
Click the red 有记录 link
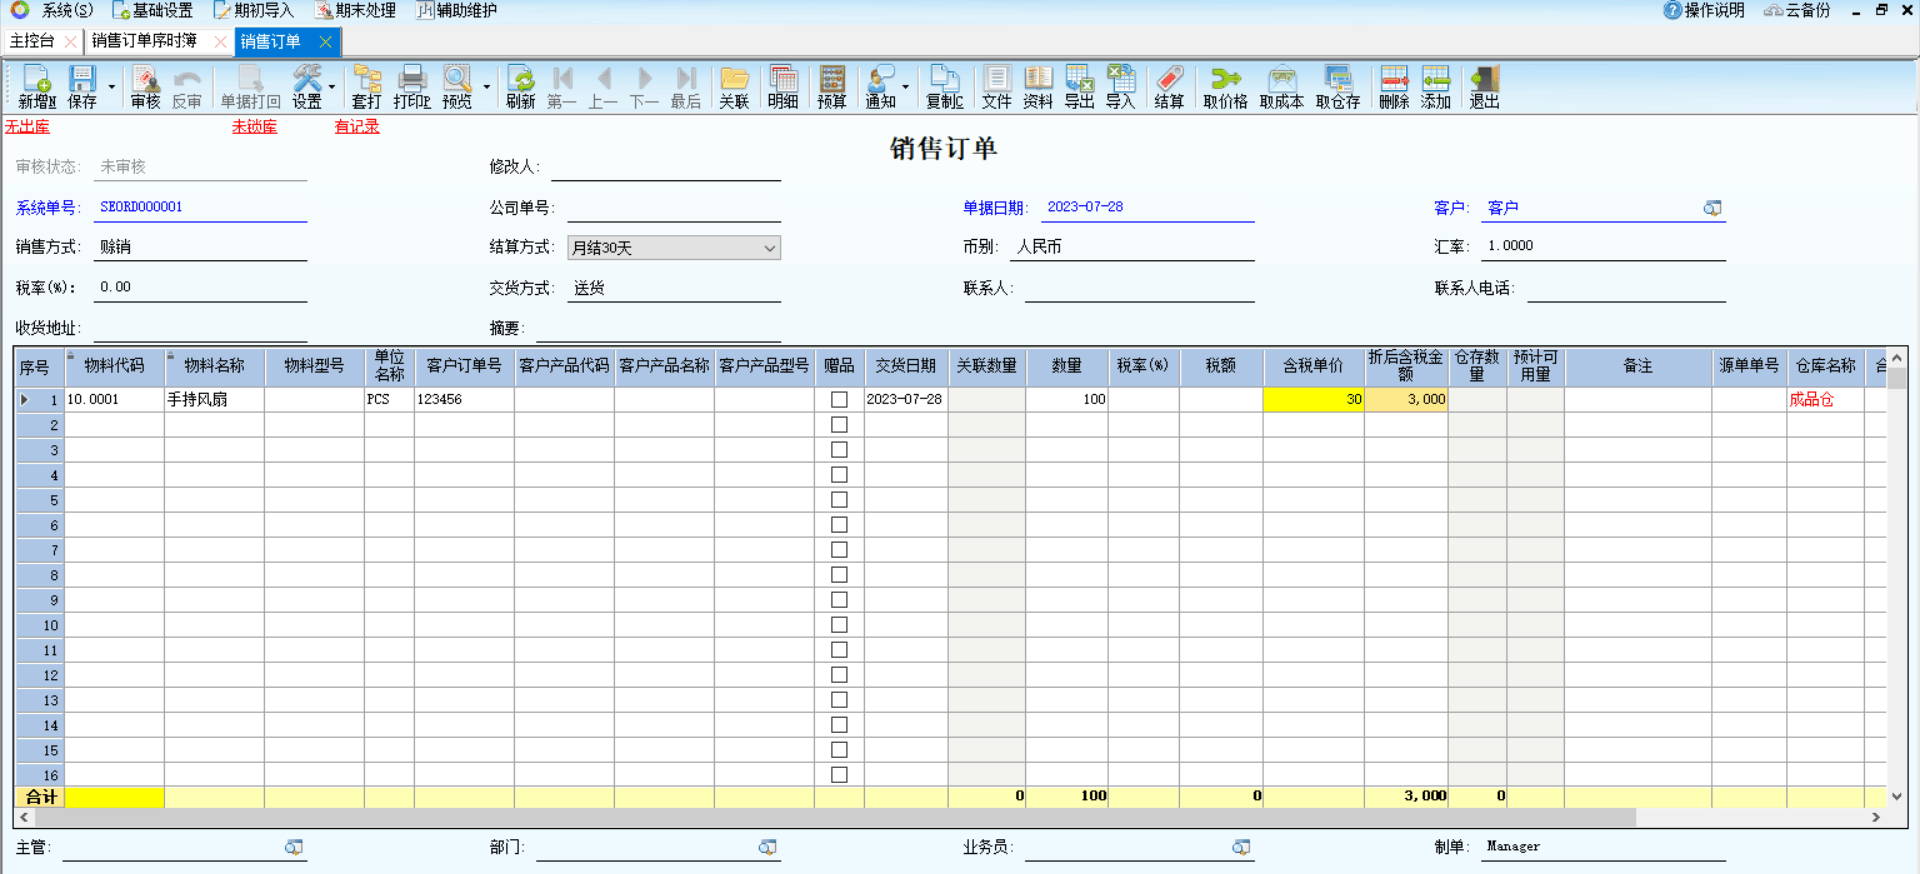357,127
